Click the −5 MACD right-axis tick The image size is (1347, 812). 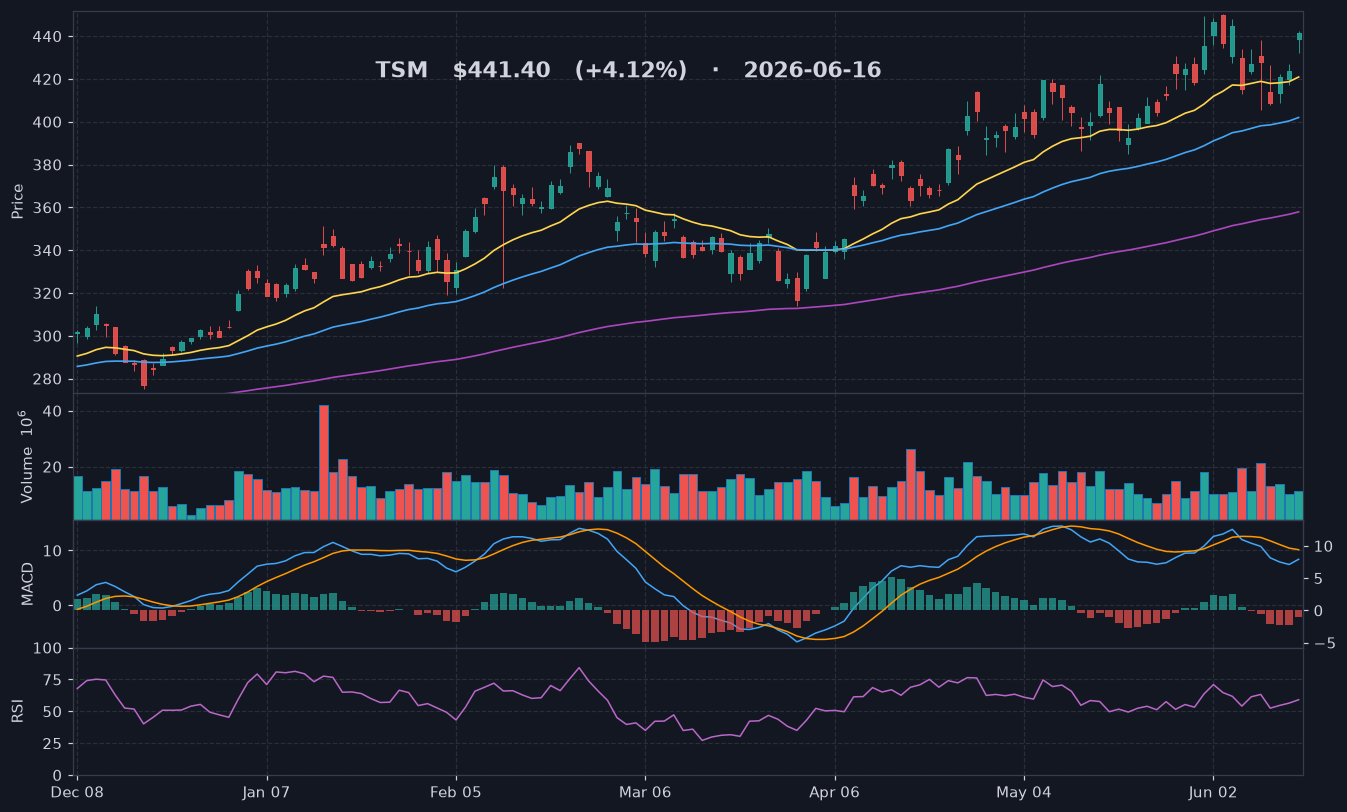pyautogui.click(x=1324, y=643)
